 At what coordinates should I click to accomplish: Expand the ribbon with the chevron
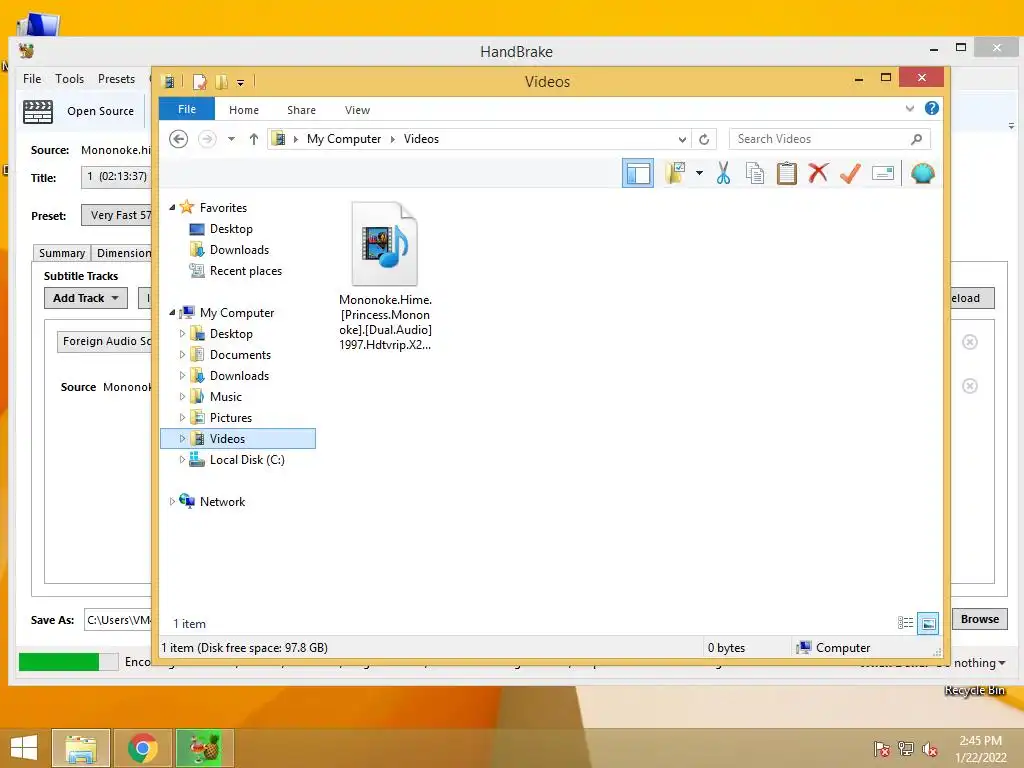click(910, 108)
